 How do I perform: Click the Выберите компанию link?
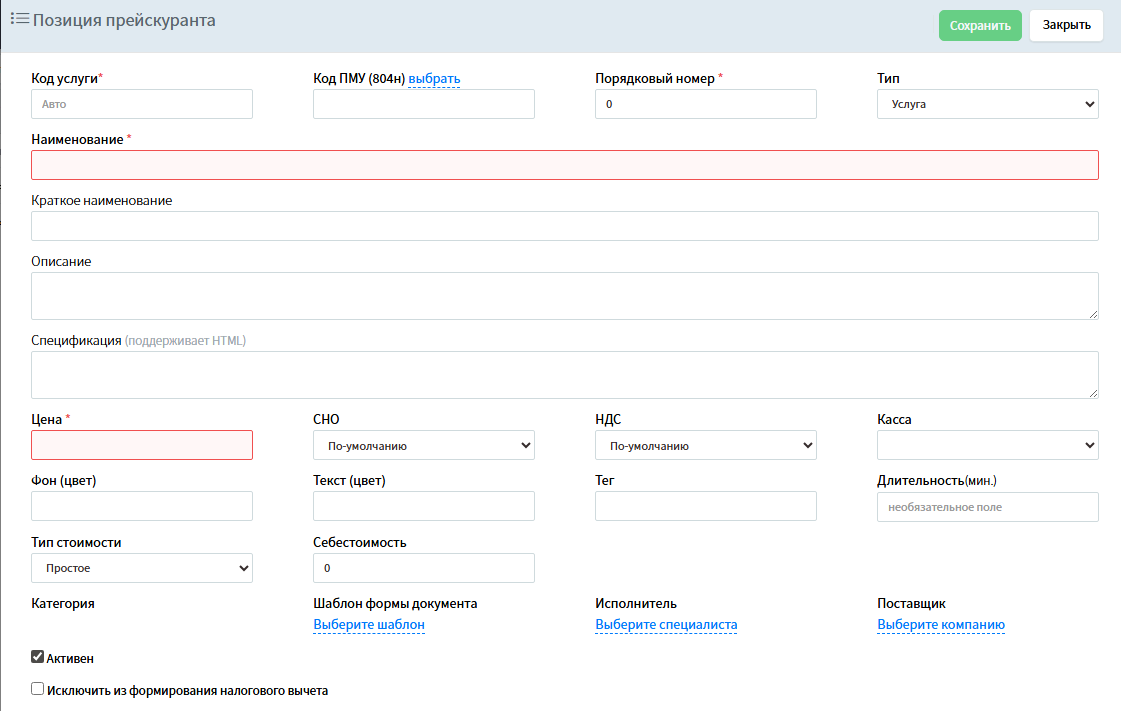click(x=940, y=625)
